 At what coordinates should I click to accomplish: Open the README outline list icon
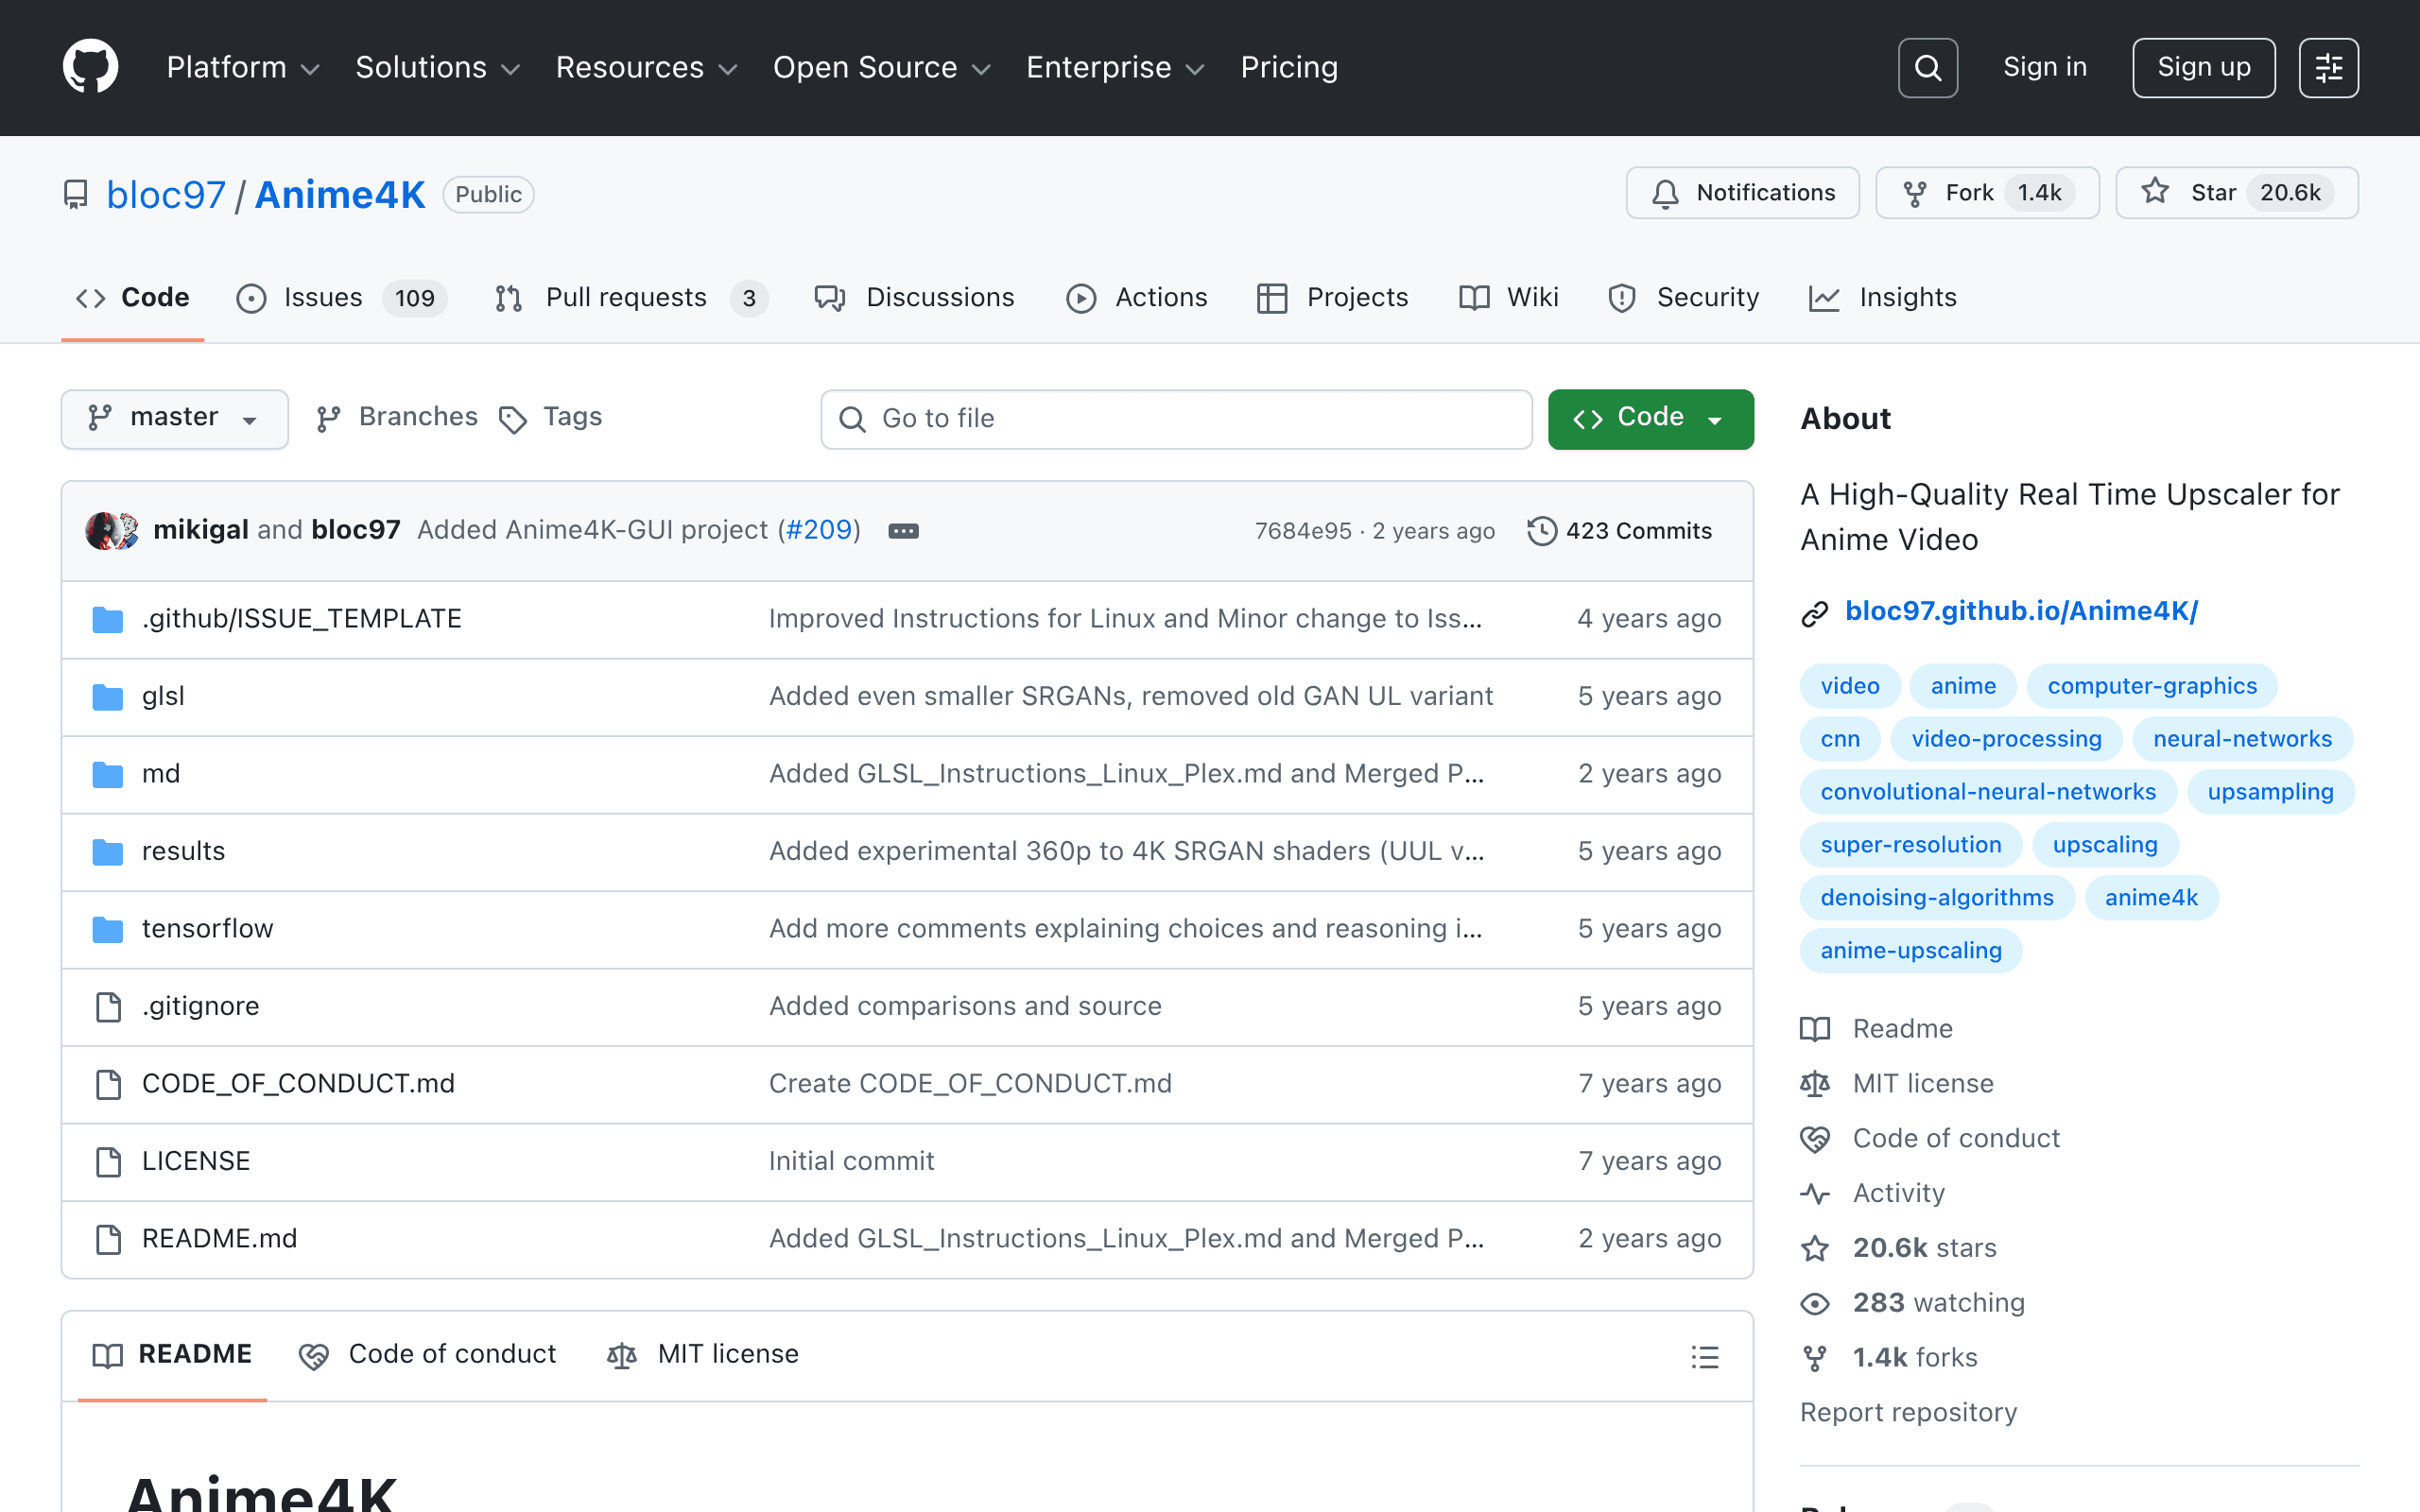(x=1705, y=1357)
